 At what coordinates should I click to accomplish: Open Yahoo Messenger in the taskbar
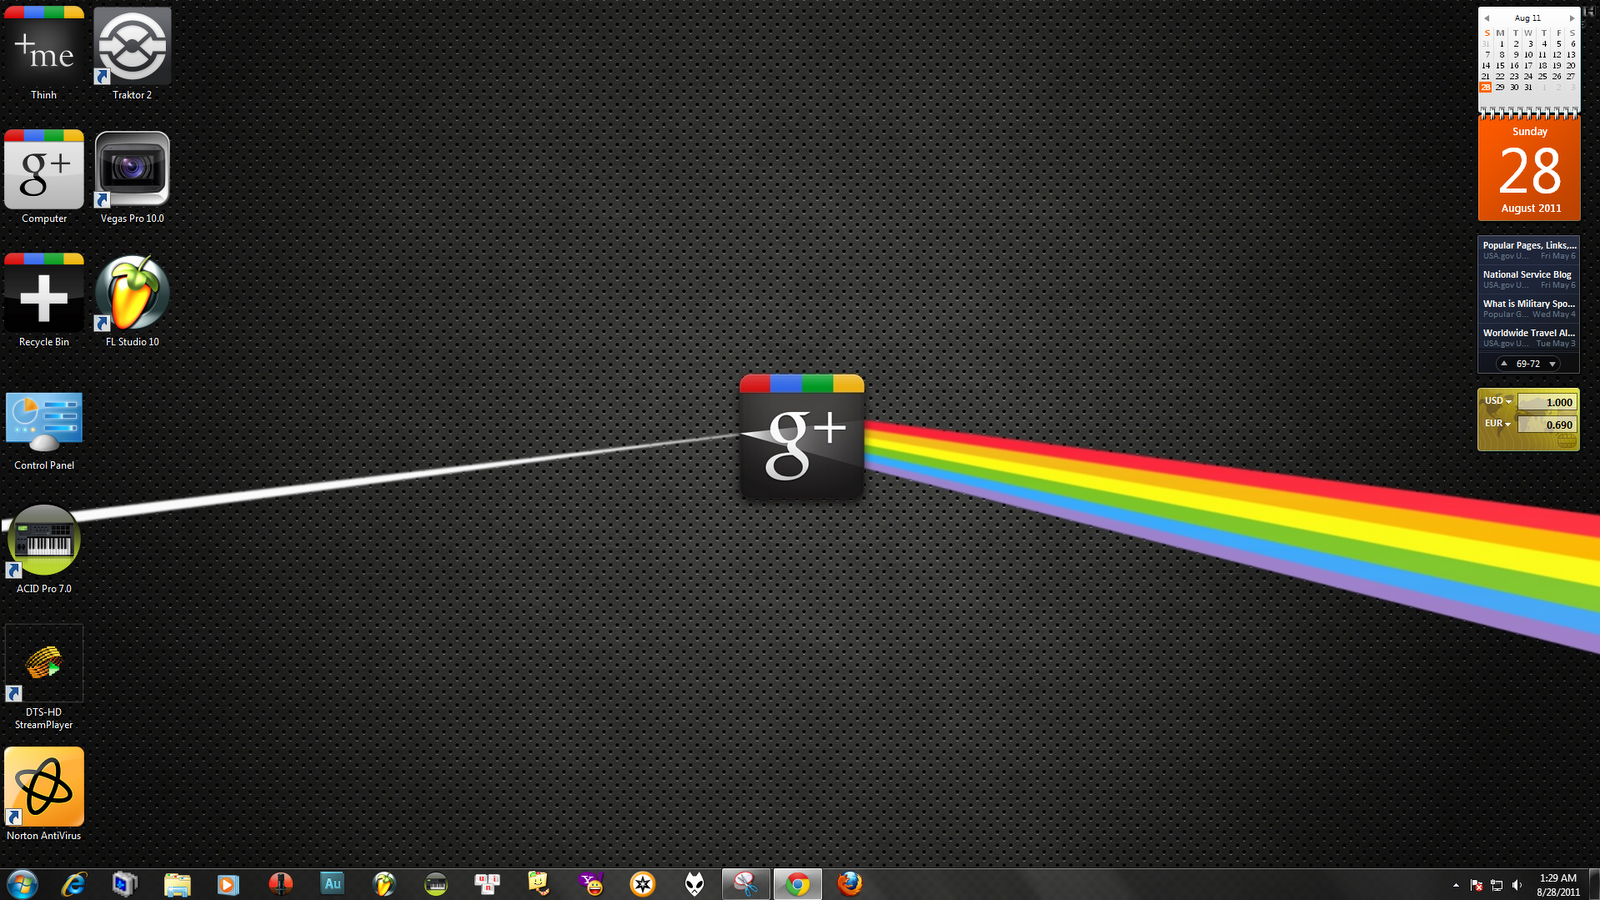592,884
